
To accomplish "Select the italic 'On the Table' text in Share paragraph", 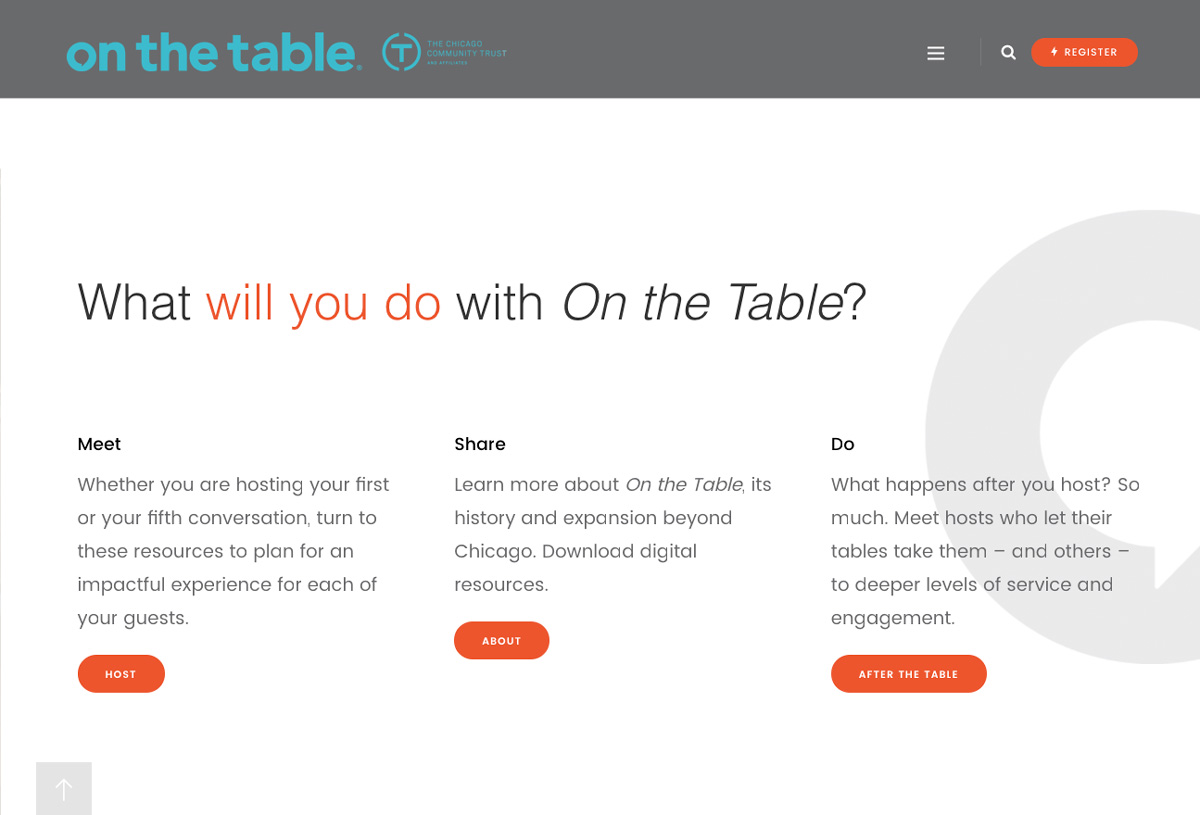I will click(682, 484).
